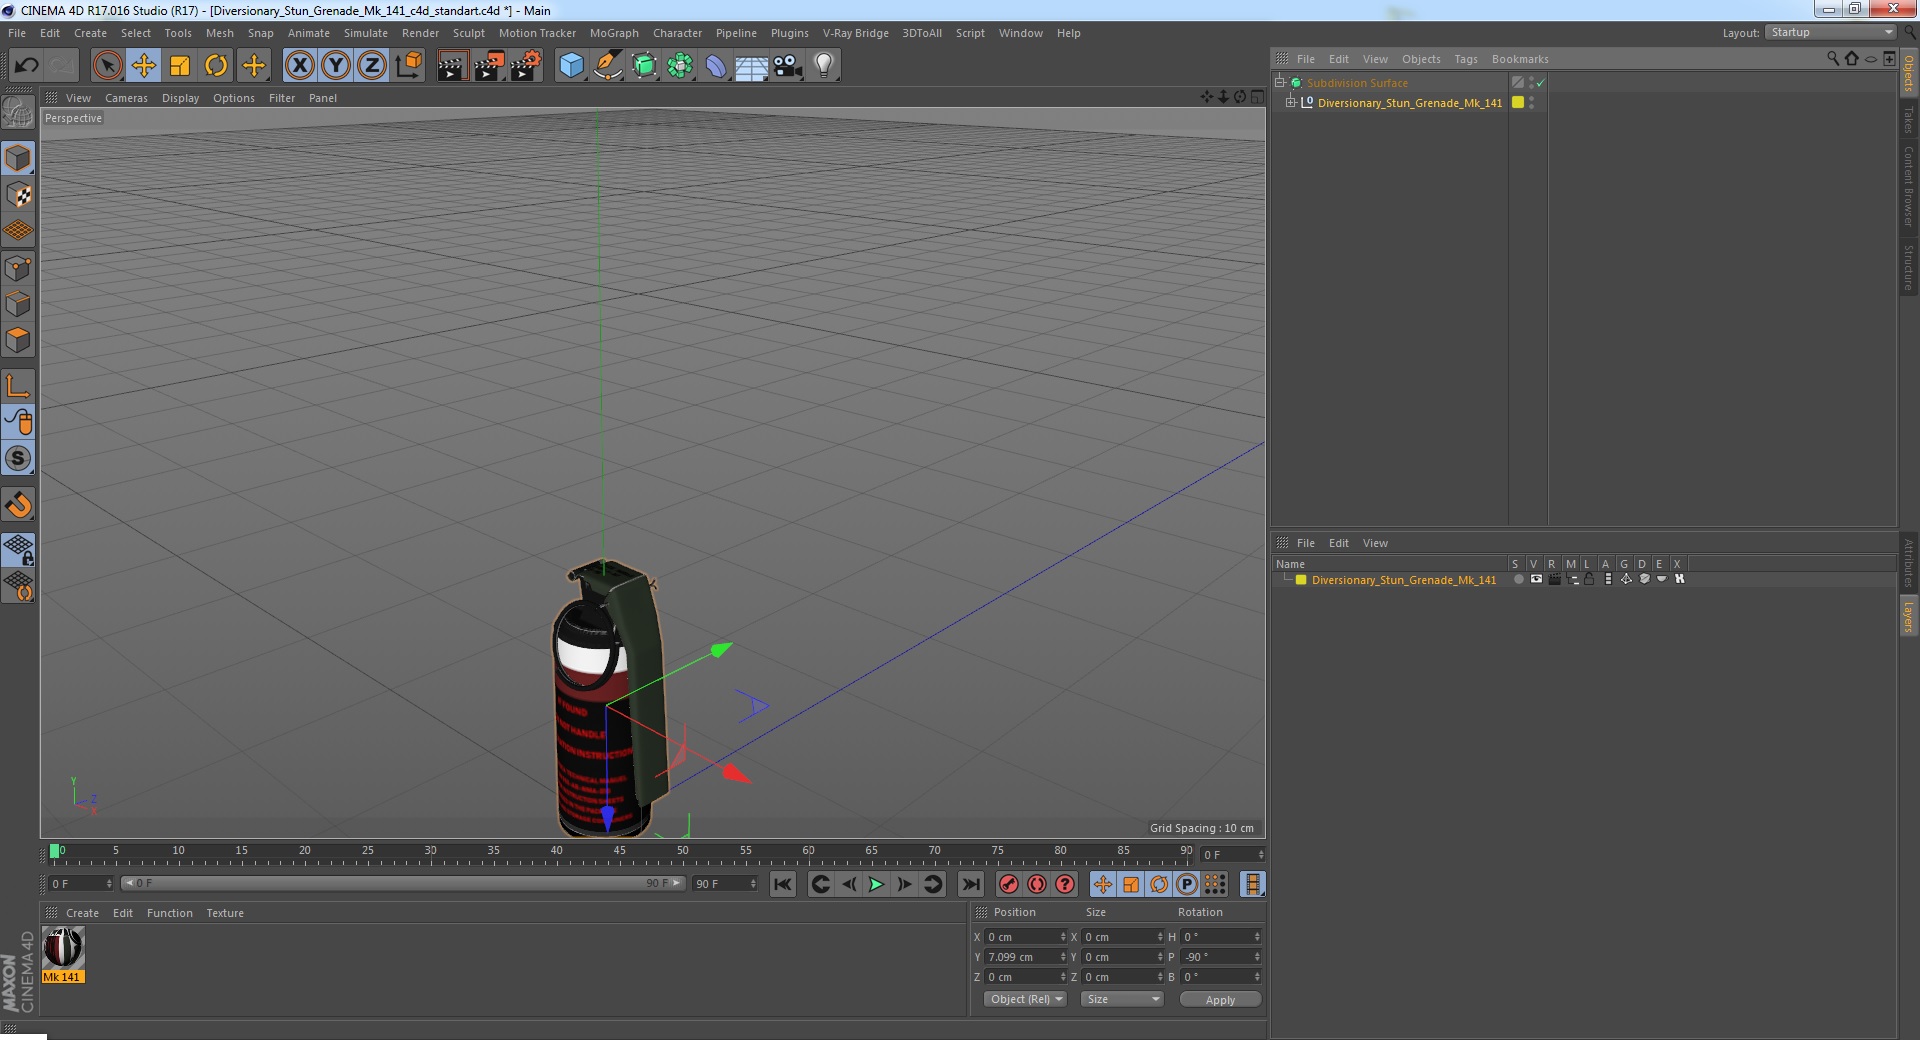This screenshot has width=1920, height=1040.
Task: Toggle Y axis lock
Action: [336, 66]
